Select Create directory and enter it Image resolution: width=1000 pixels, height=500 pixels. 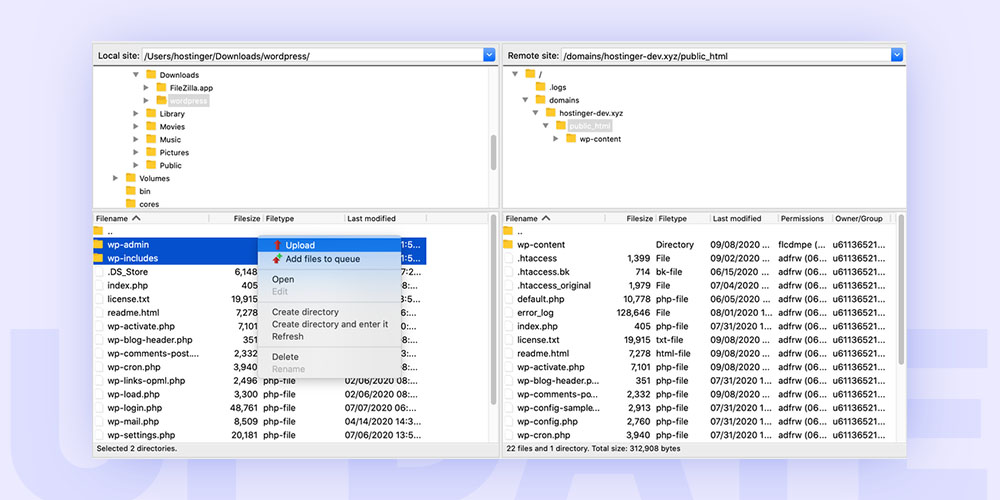pos(329,324)
